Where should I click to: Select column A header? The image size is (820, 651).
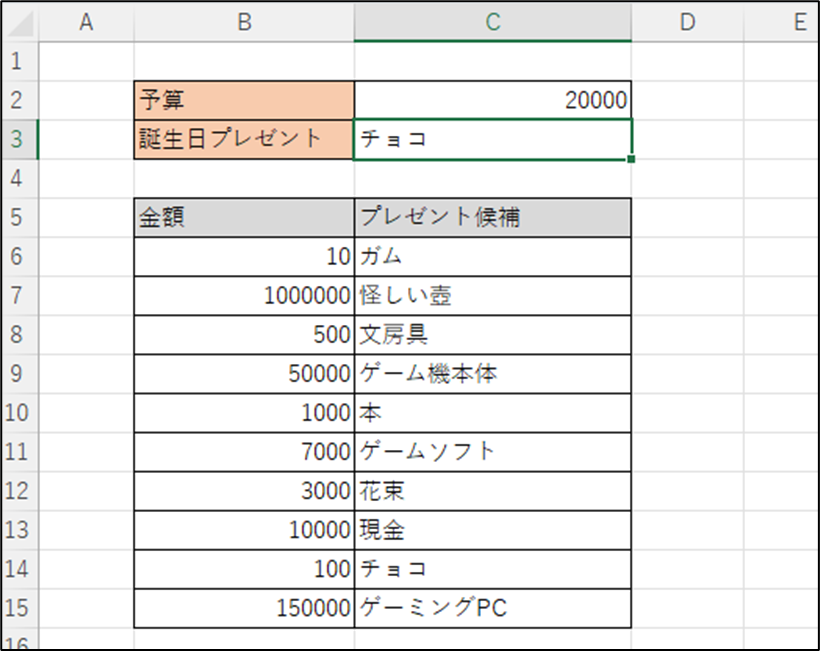86,22
